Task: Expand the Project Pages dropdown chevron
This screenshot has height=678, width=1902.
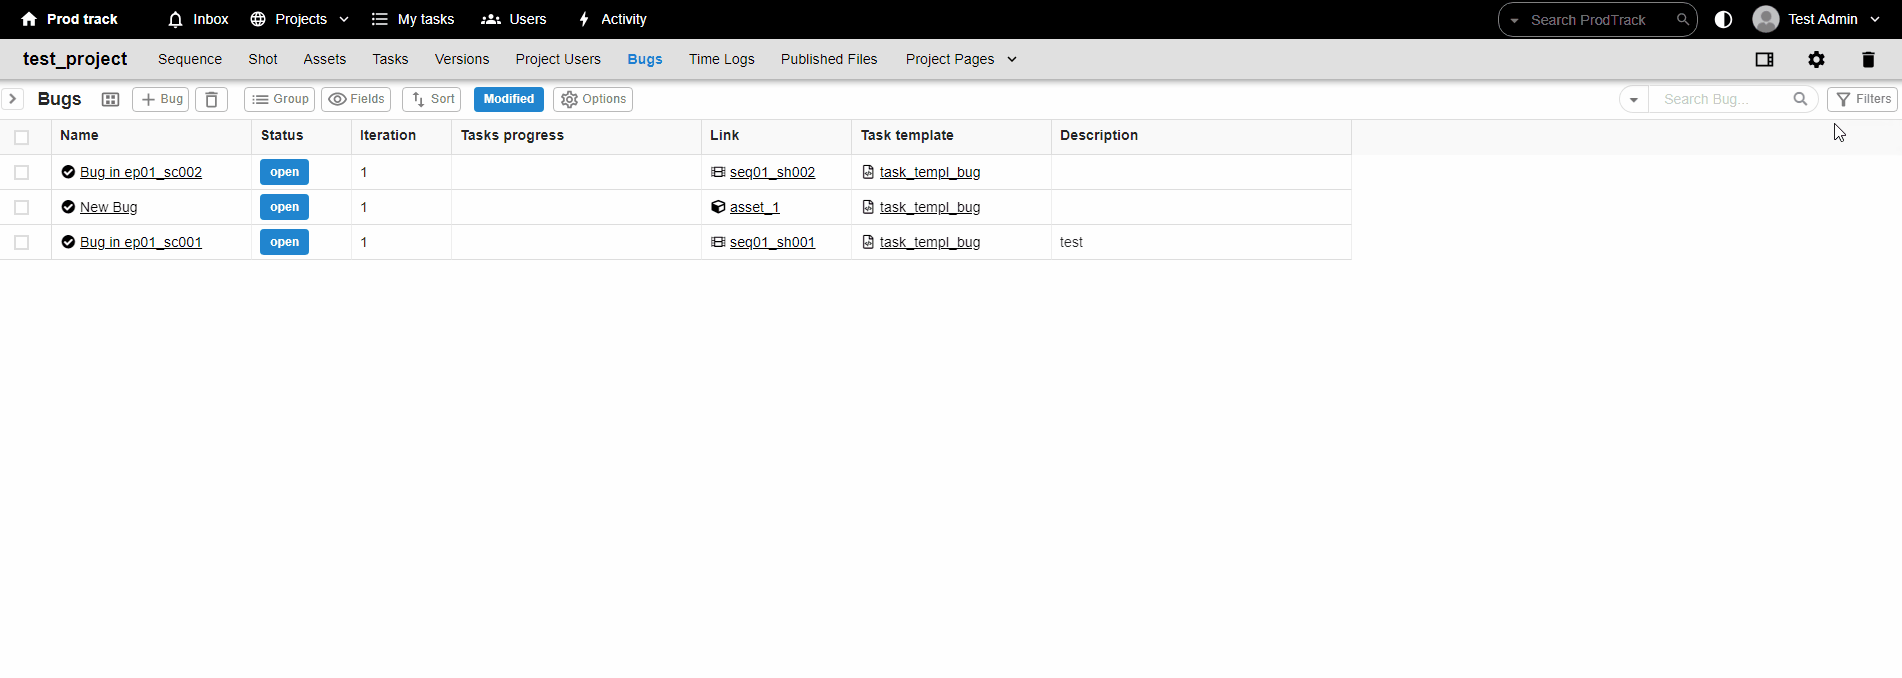Action: (1012, 59)
